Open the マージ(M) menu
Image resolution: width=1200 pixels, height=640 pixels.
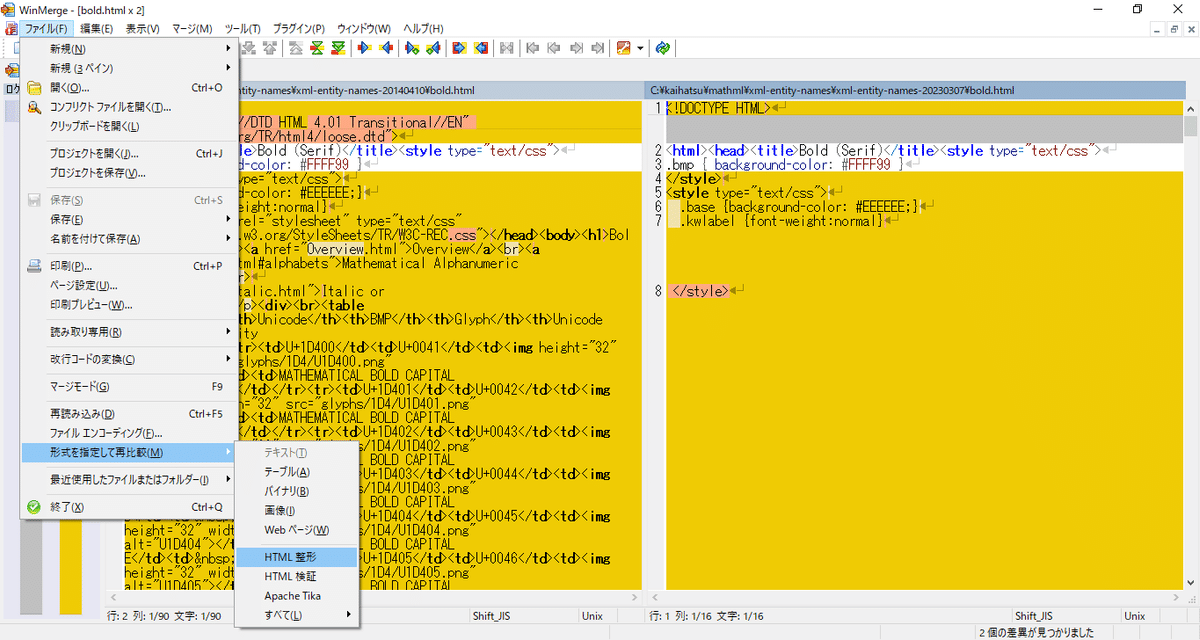tap(192, 29)
